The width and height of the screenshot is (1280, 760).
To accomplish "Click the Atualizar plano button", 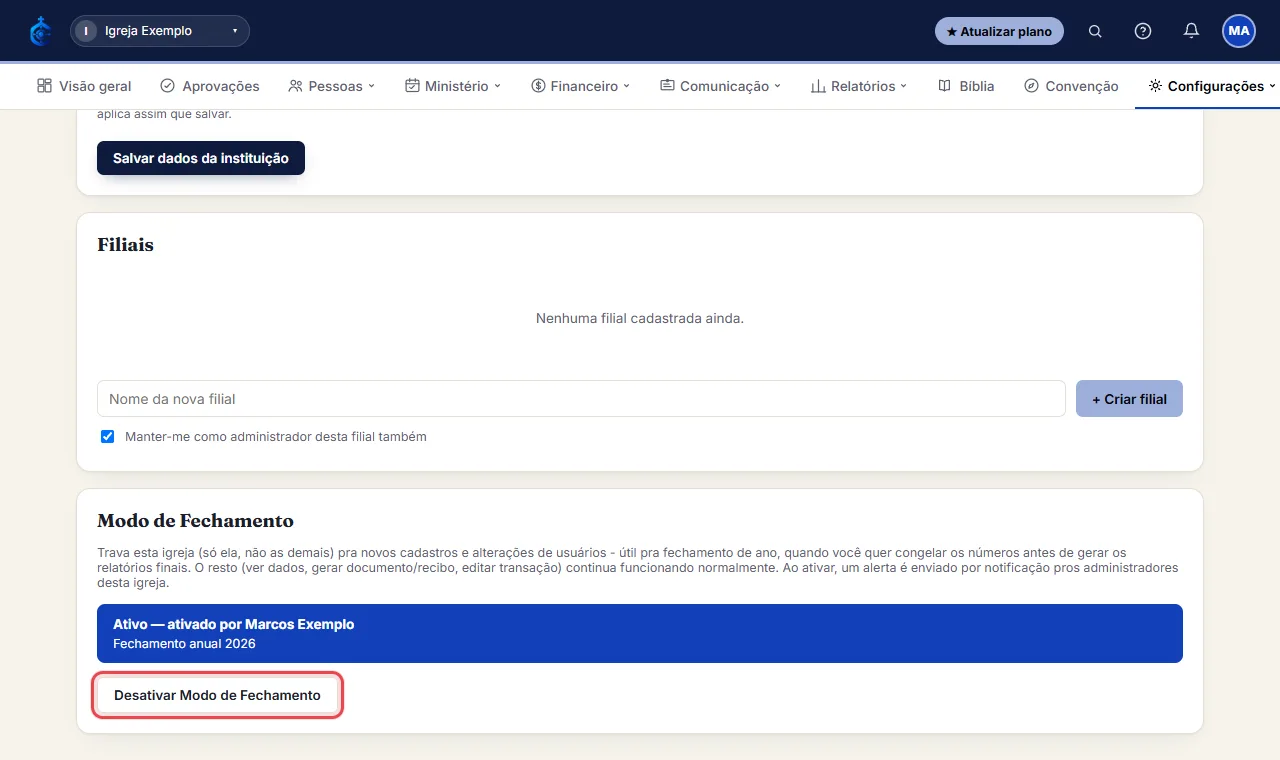I will tap(999, 31).
